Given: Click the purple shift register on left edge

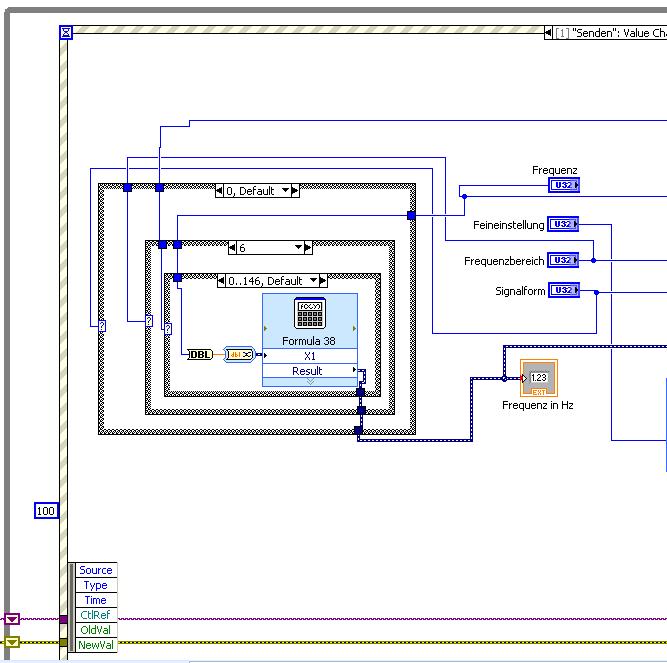Looking at the screenshot, I should [x=12, y=619].
